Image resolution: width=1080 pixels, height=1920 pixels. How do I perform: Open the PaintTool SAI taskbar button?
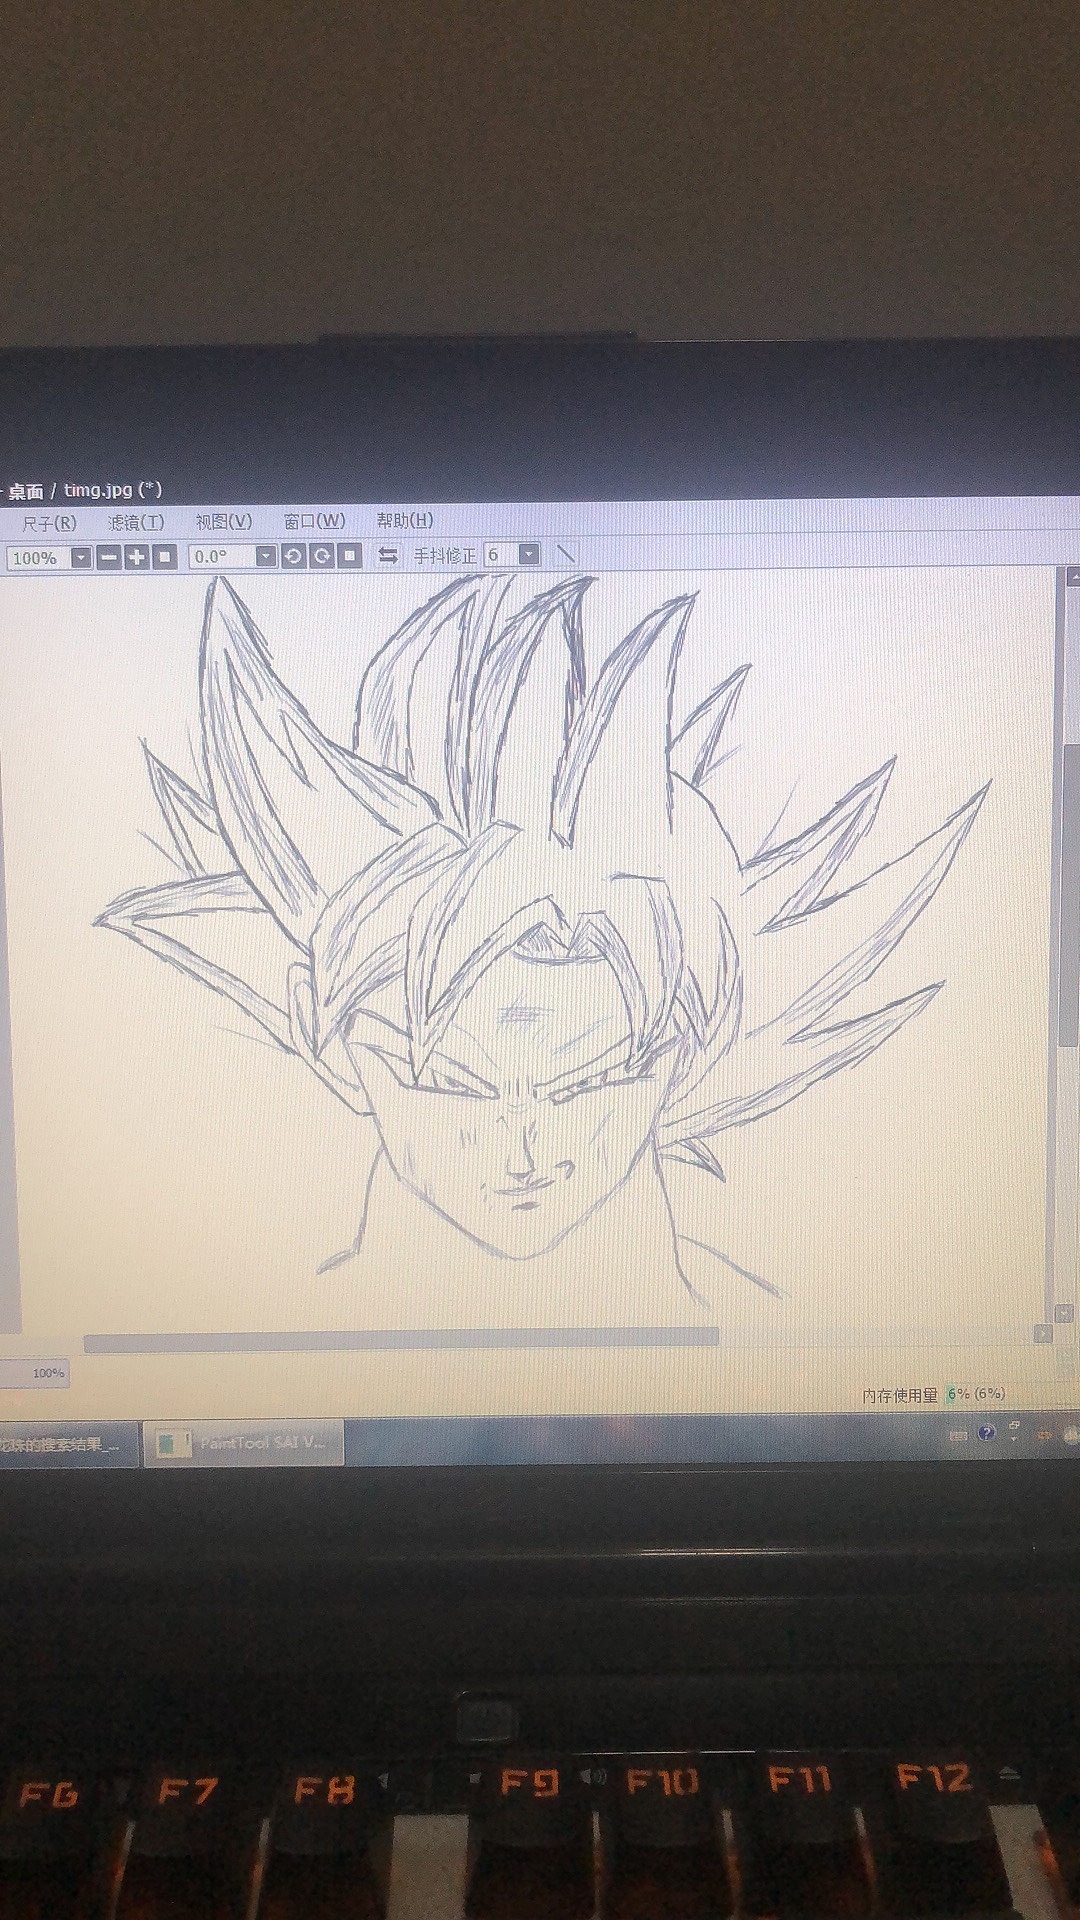(x=244, y=1443)
